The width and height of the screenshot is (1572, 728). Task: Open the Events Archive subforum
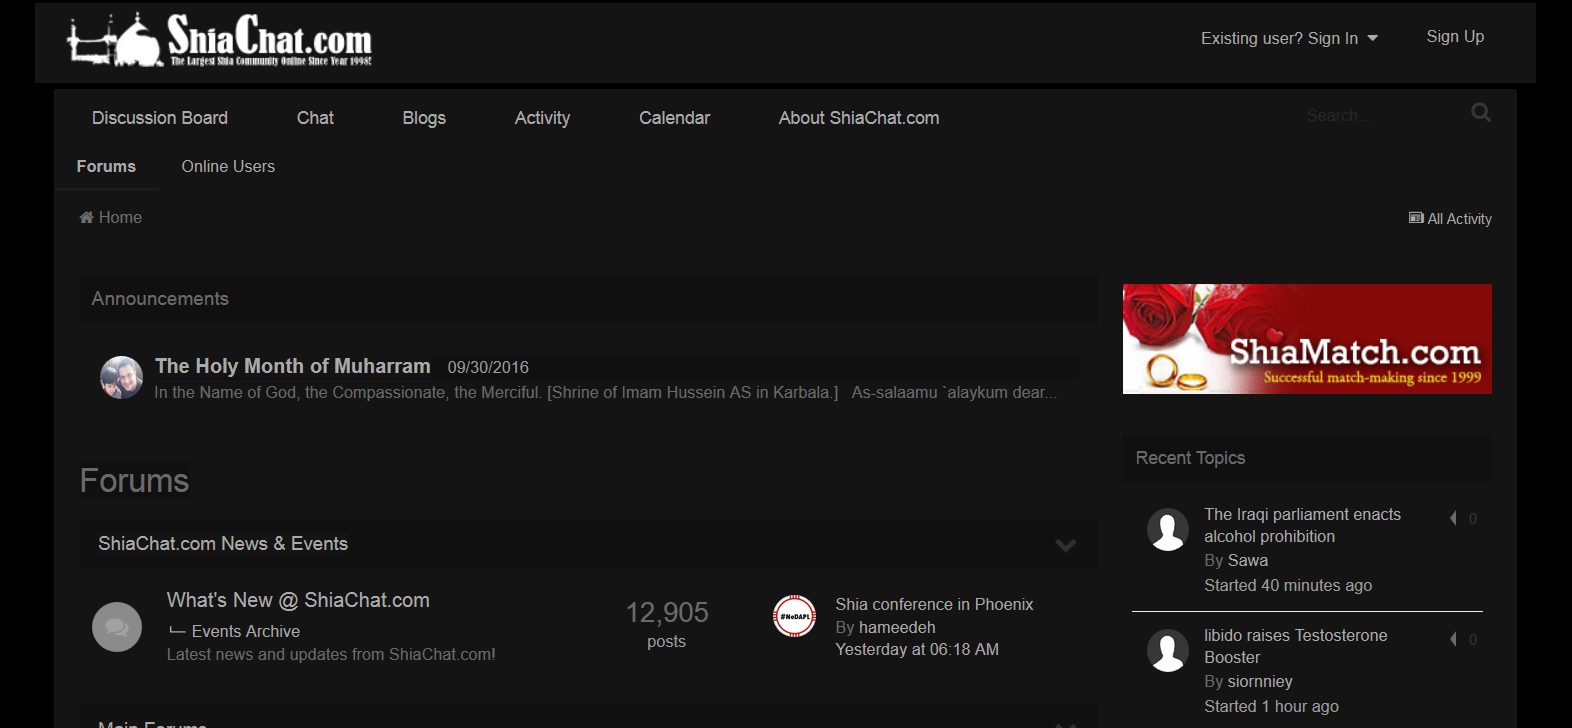(x=246, y=631)
